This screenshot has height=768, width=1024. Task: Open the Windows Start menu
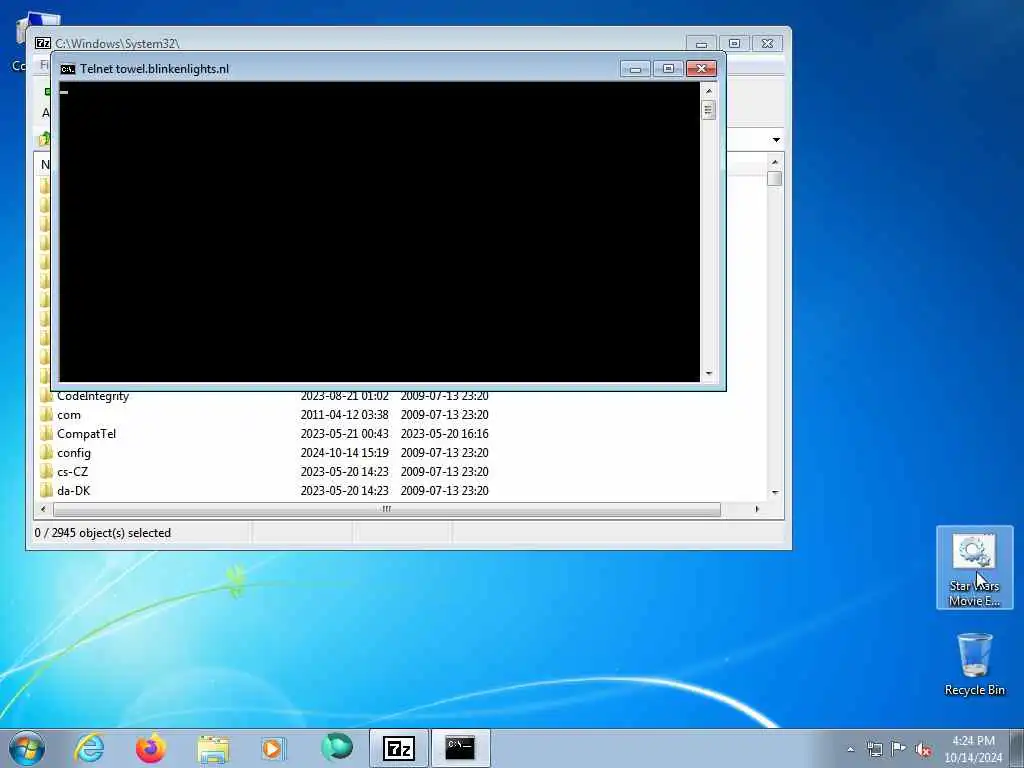click(27, 748)
